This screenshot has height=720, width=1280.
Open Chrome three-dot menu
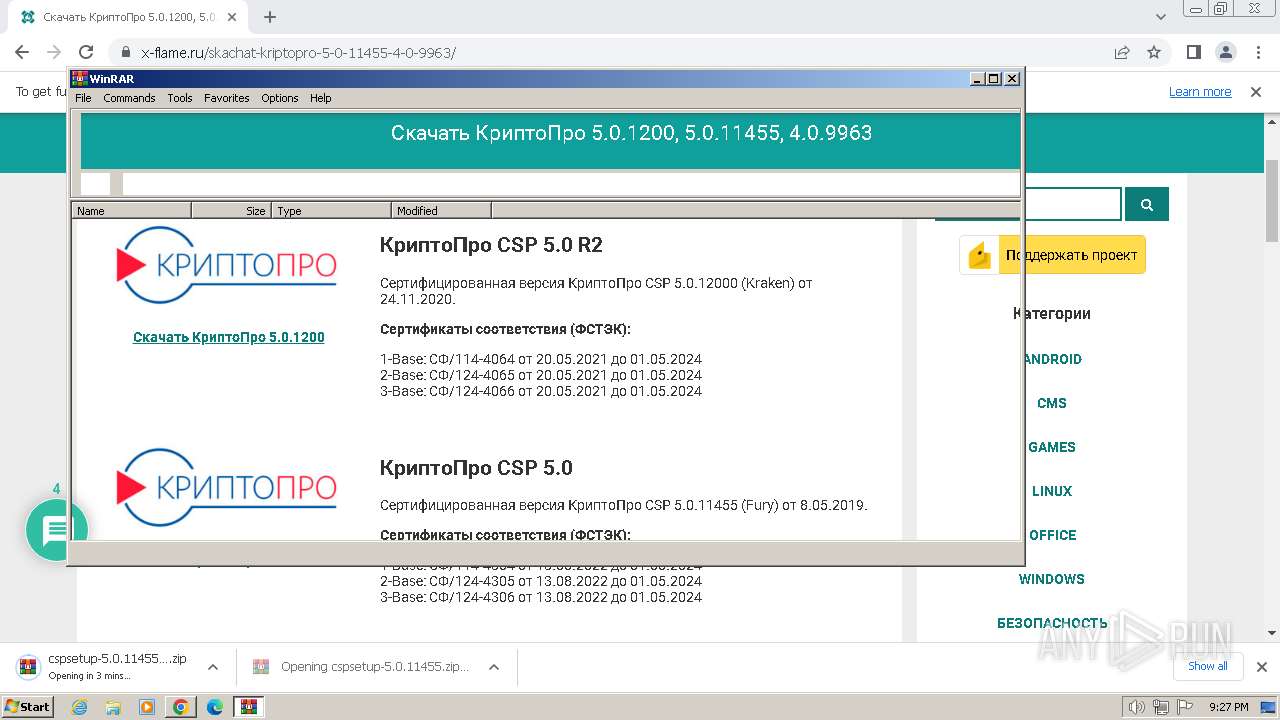click(1256, 52)
